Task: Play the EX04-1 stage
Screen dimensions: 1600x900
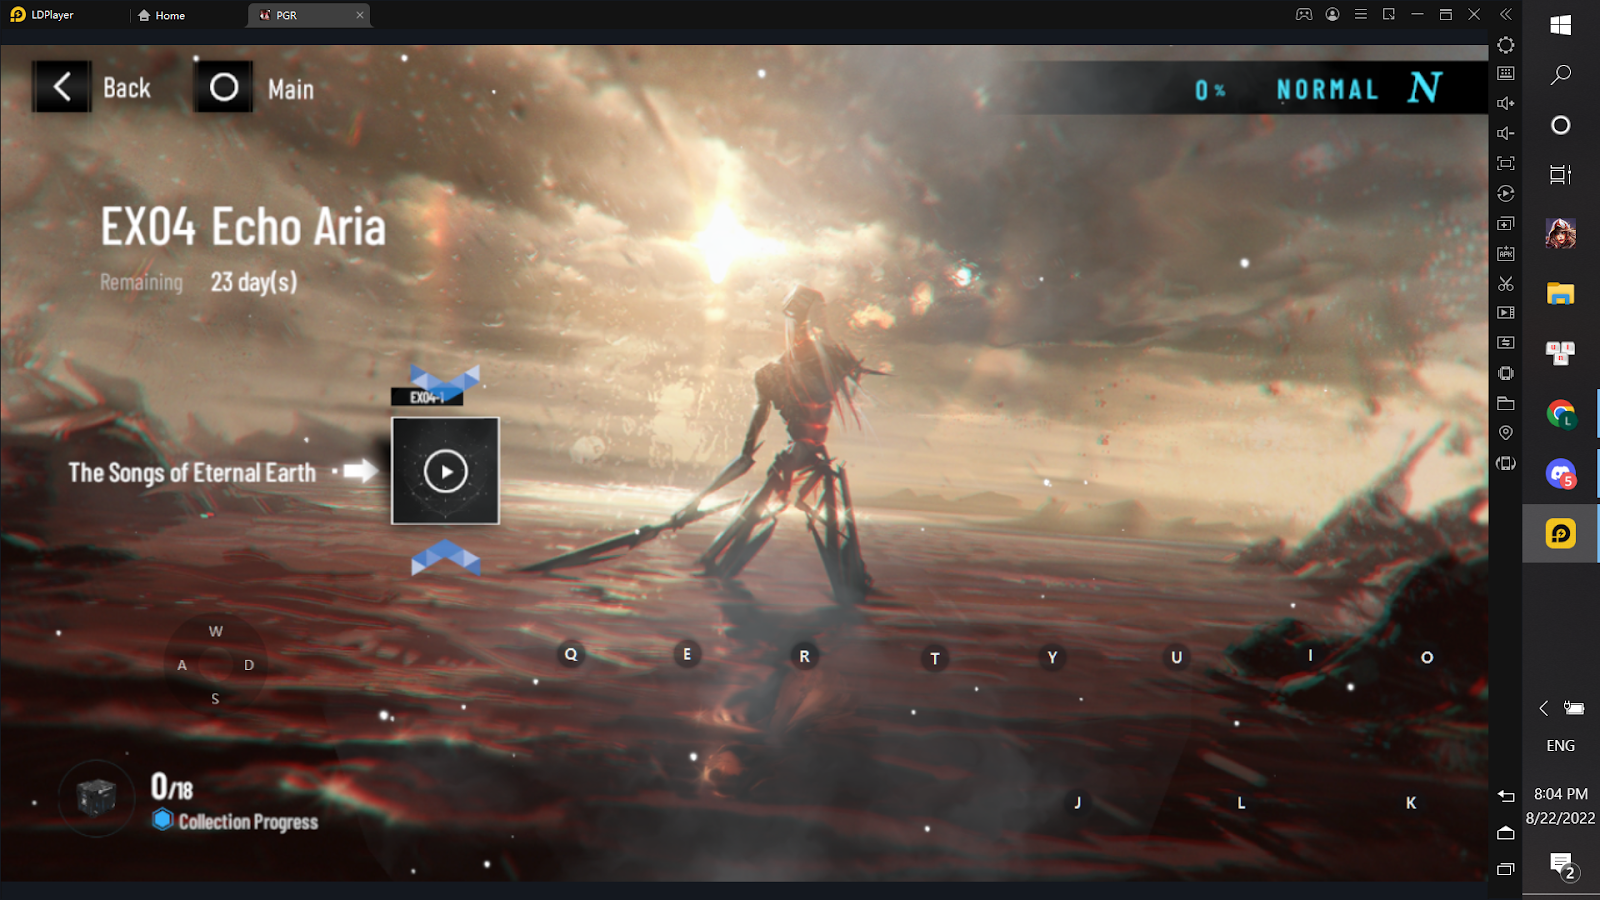Action: [445, 471]
